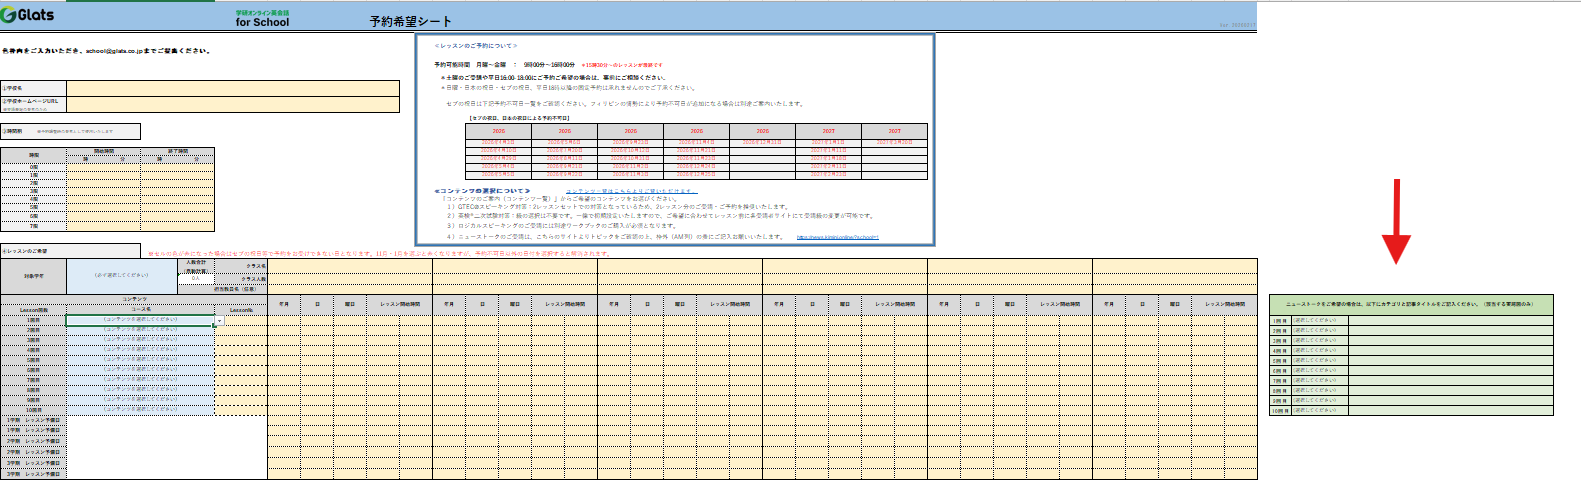Click the 予約希望シート title text
The width and height of the screenshot is (1581, 490).
pos(410,21)
